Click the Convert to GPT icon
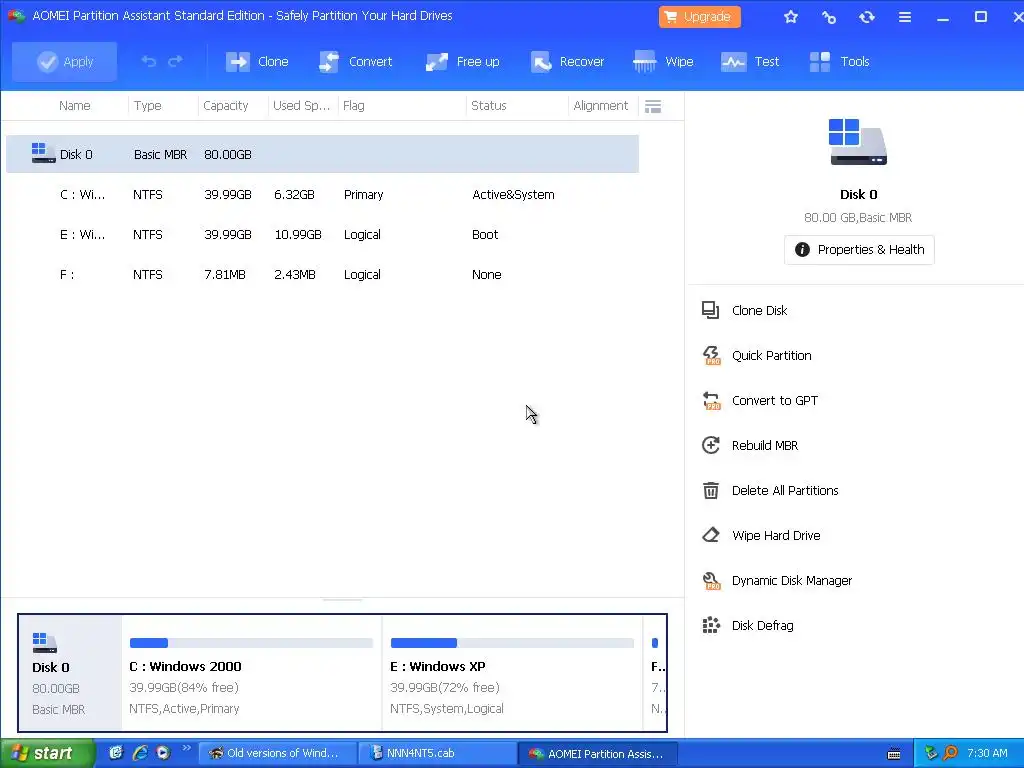Screen dimensions: 1024x768 [711, 400]
